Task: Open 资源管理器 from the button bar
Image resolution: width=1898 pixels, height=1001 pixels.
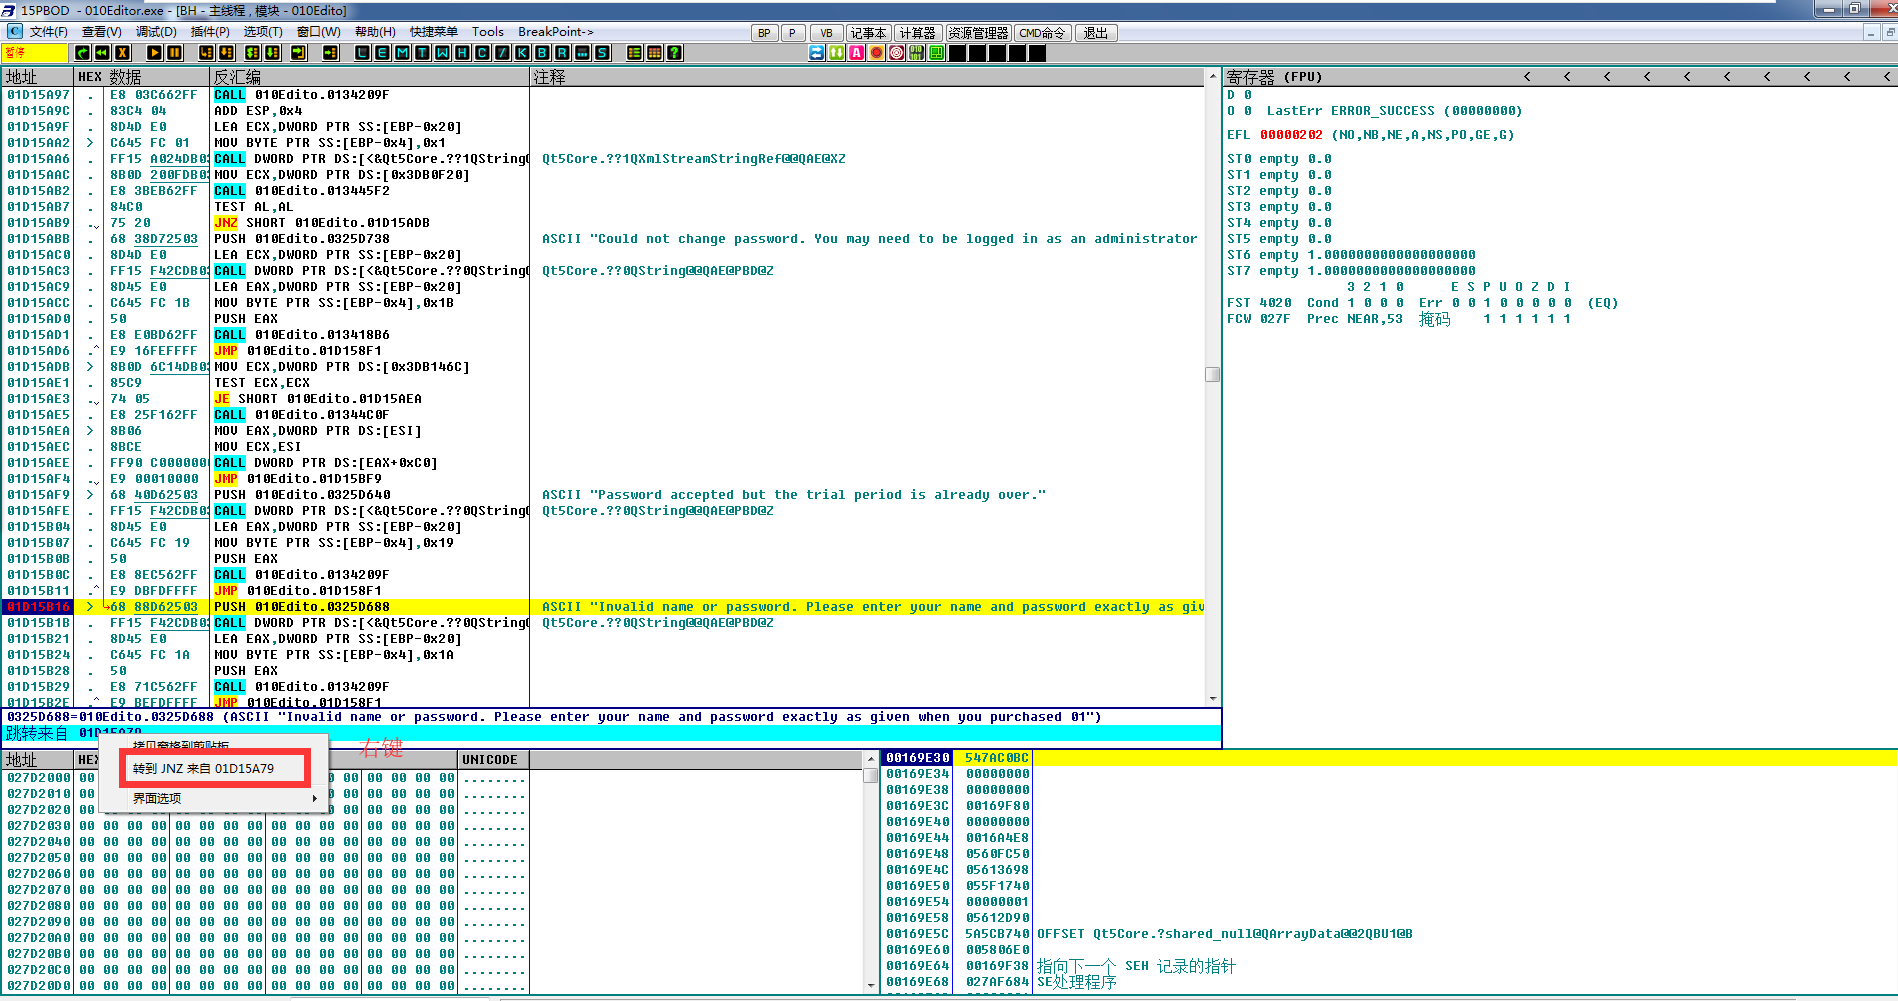Action: [x=978, y=33]
